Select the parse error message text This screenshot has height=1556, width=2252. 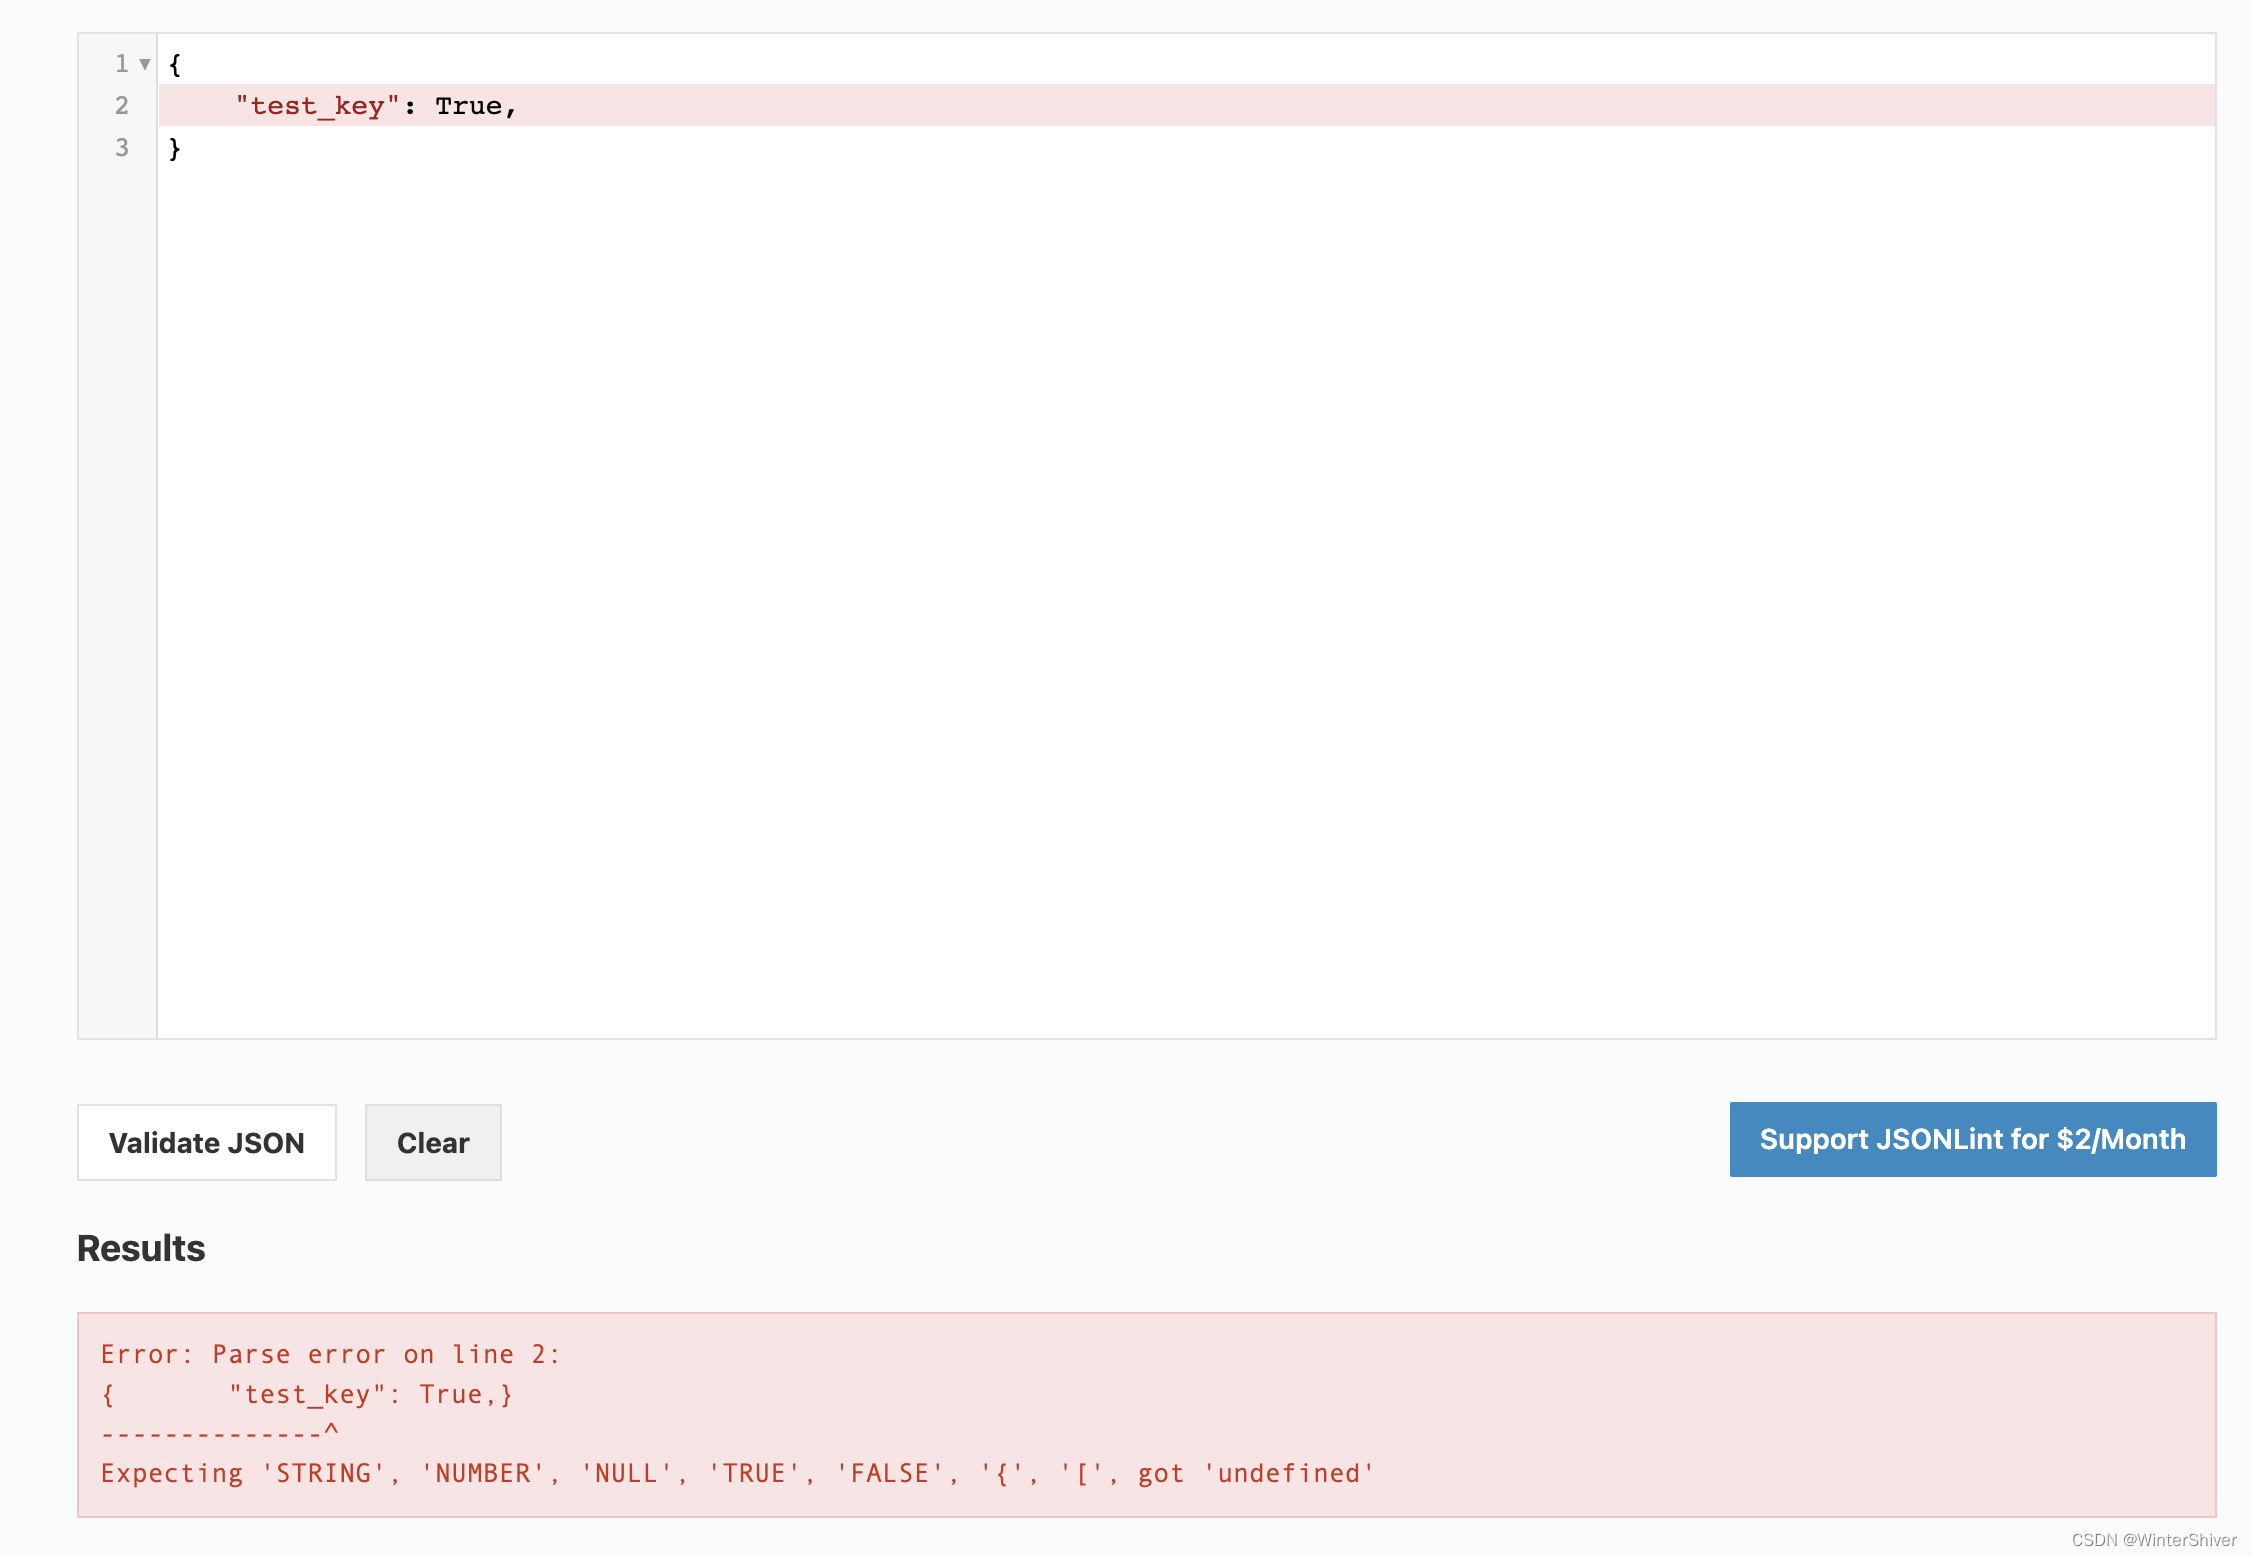(x=330, y=1353)
